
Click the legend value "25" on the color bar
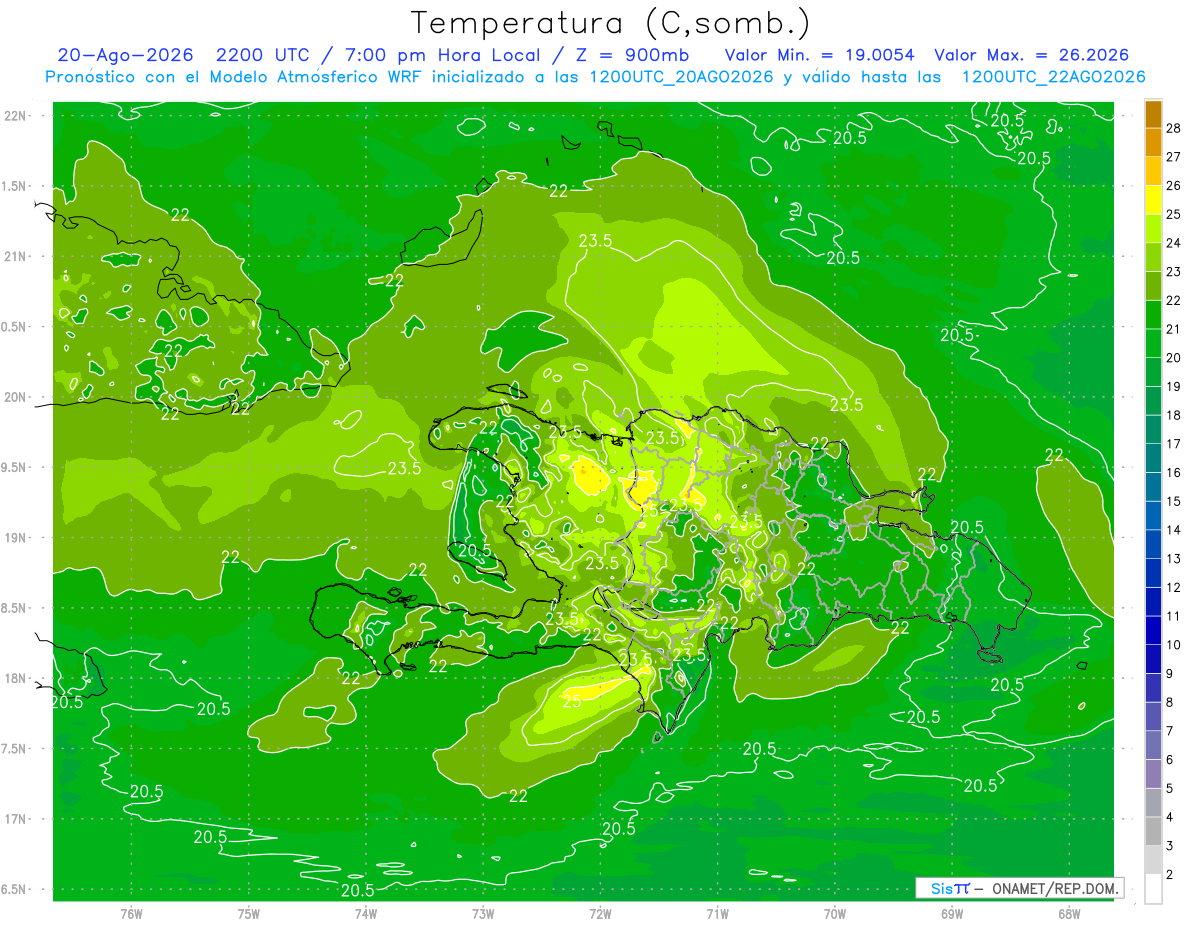click(1174, 214)
